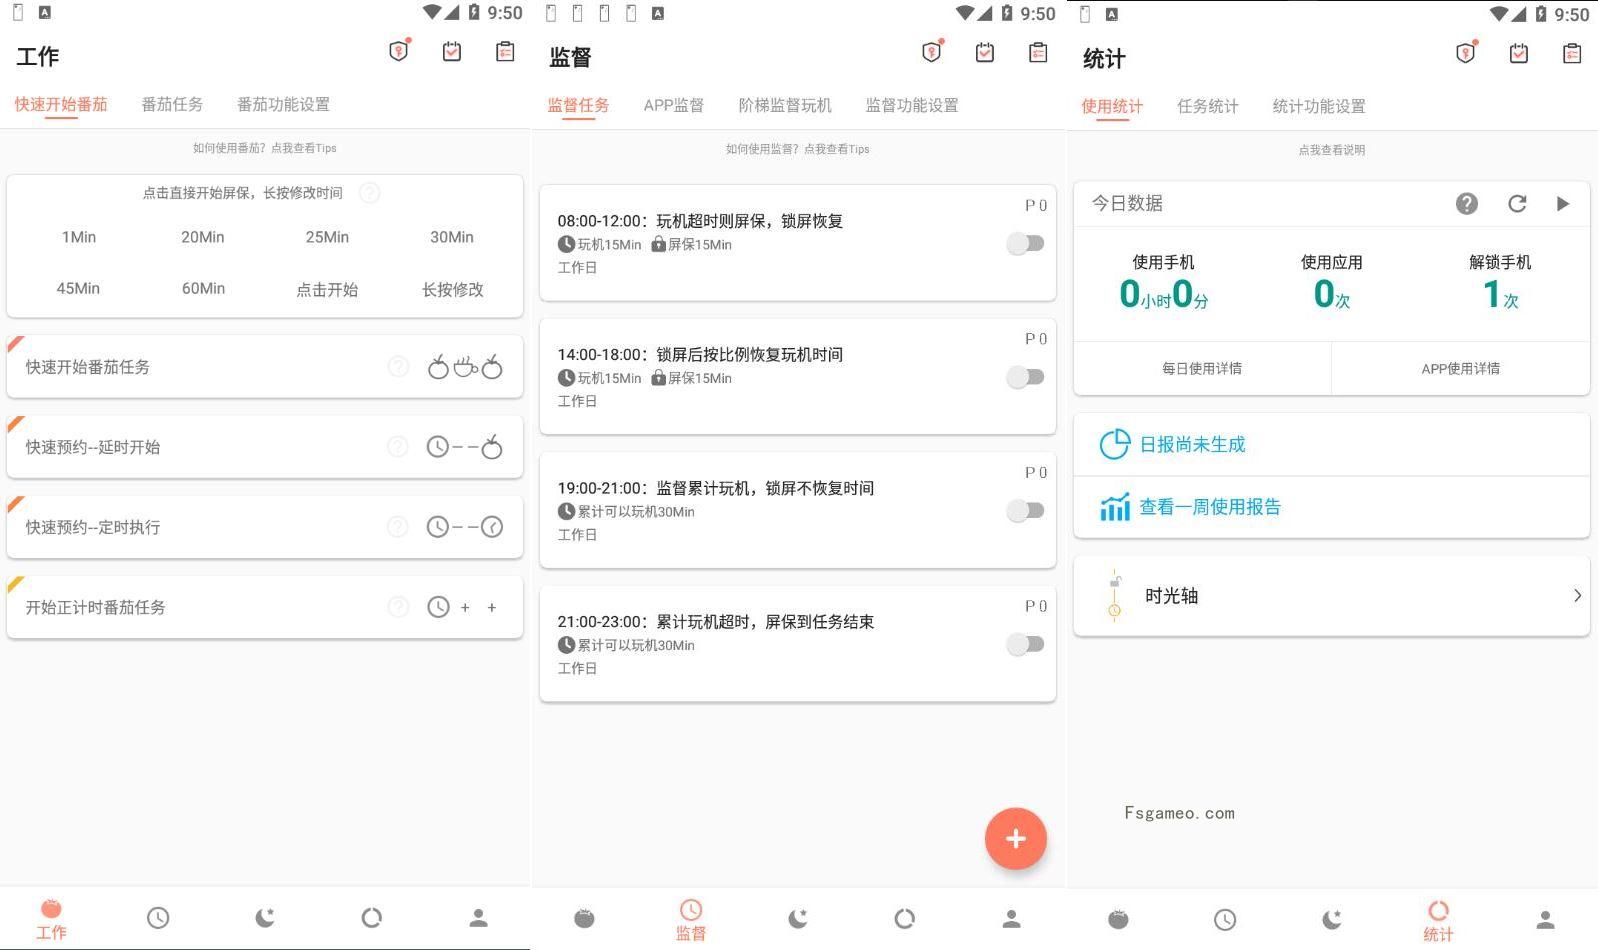Add supervision task with floating plus button
The width and height of the screenshot is (1598, 950).
click(x=1015, y=838)
